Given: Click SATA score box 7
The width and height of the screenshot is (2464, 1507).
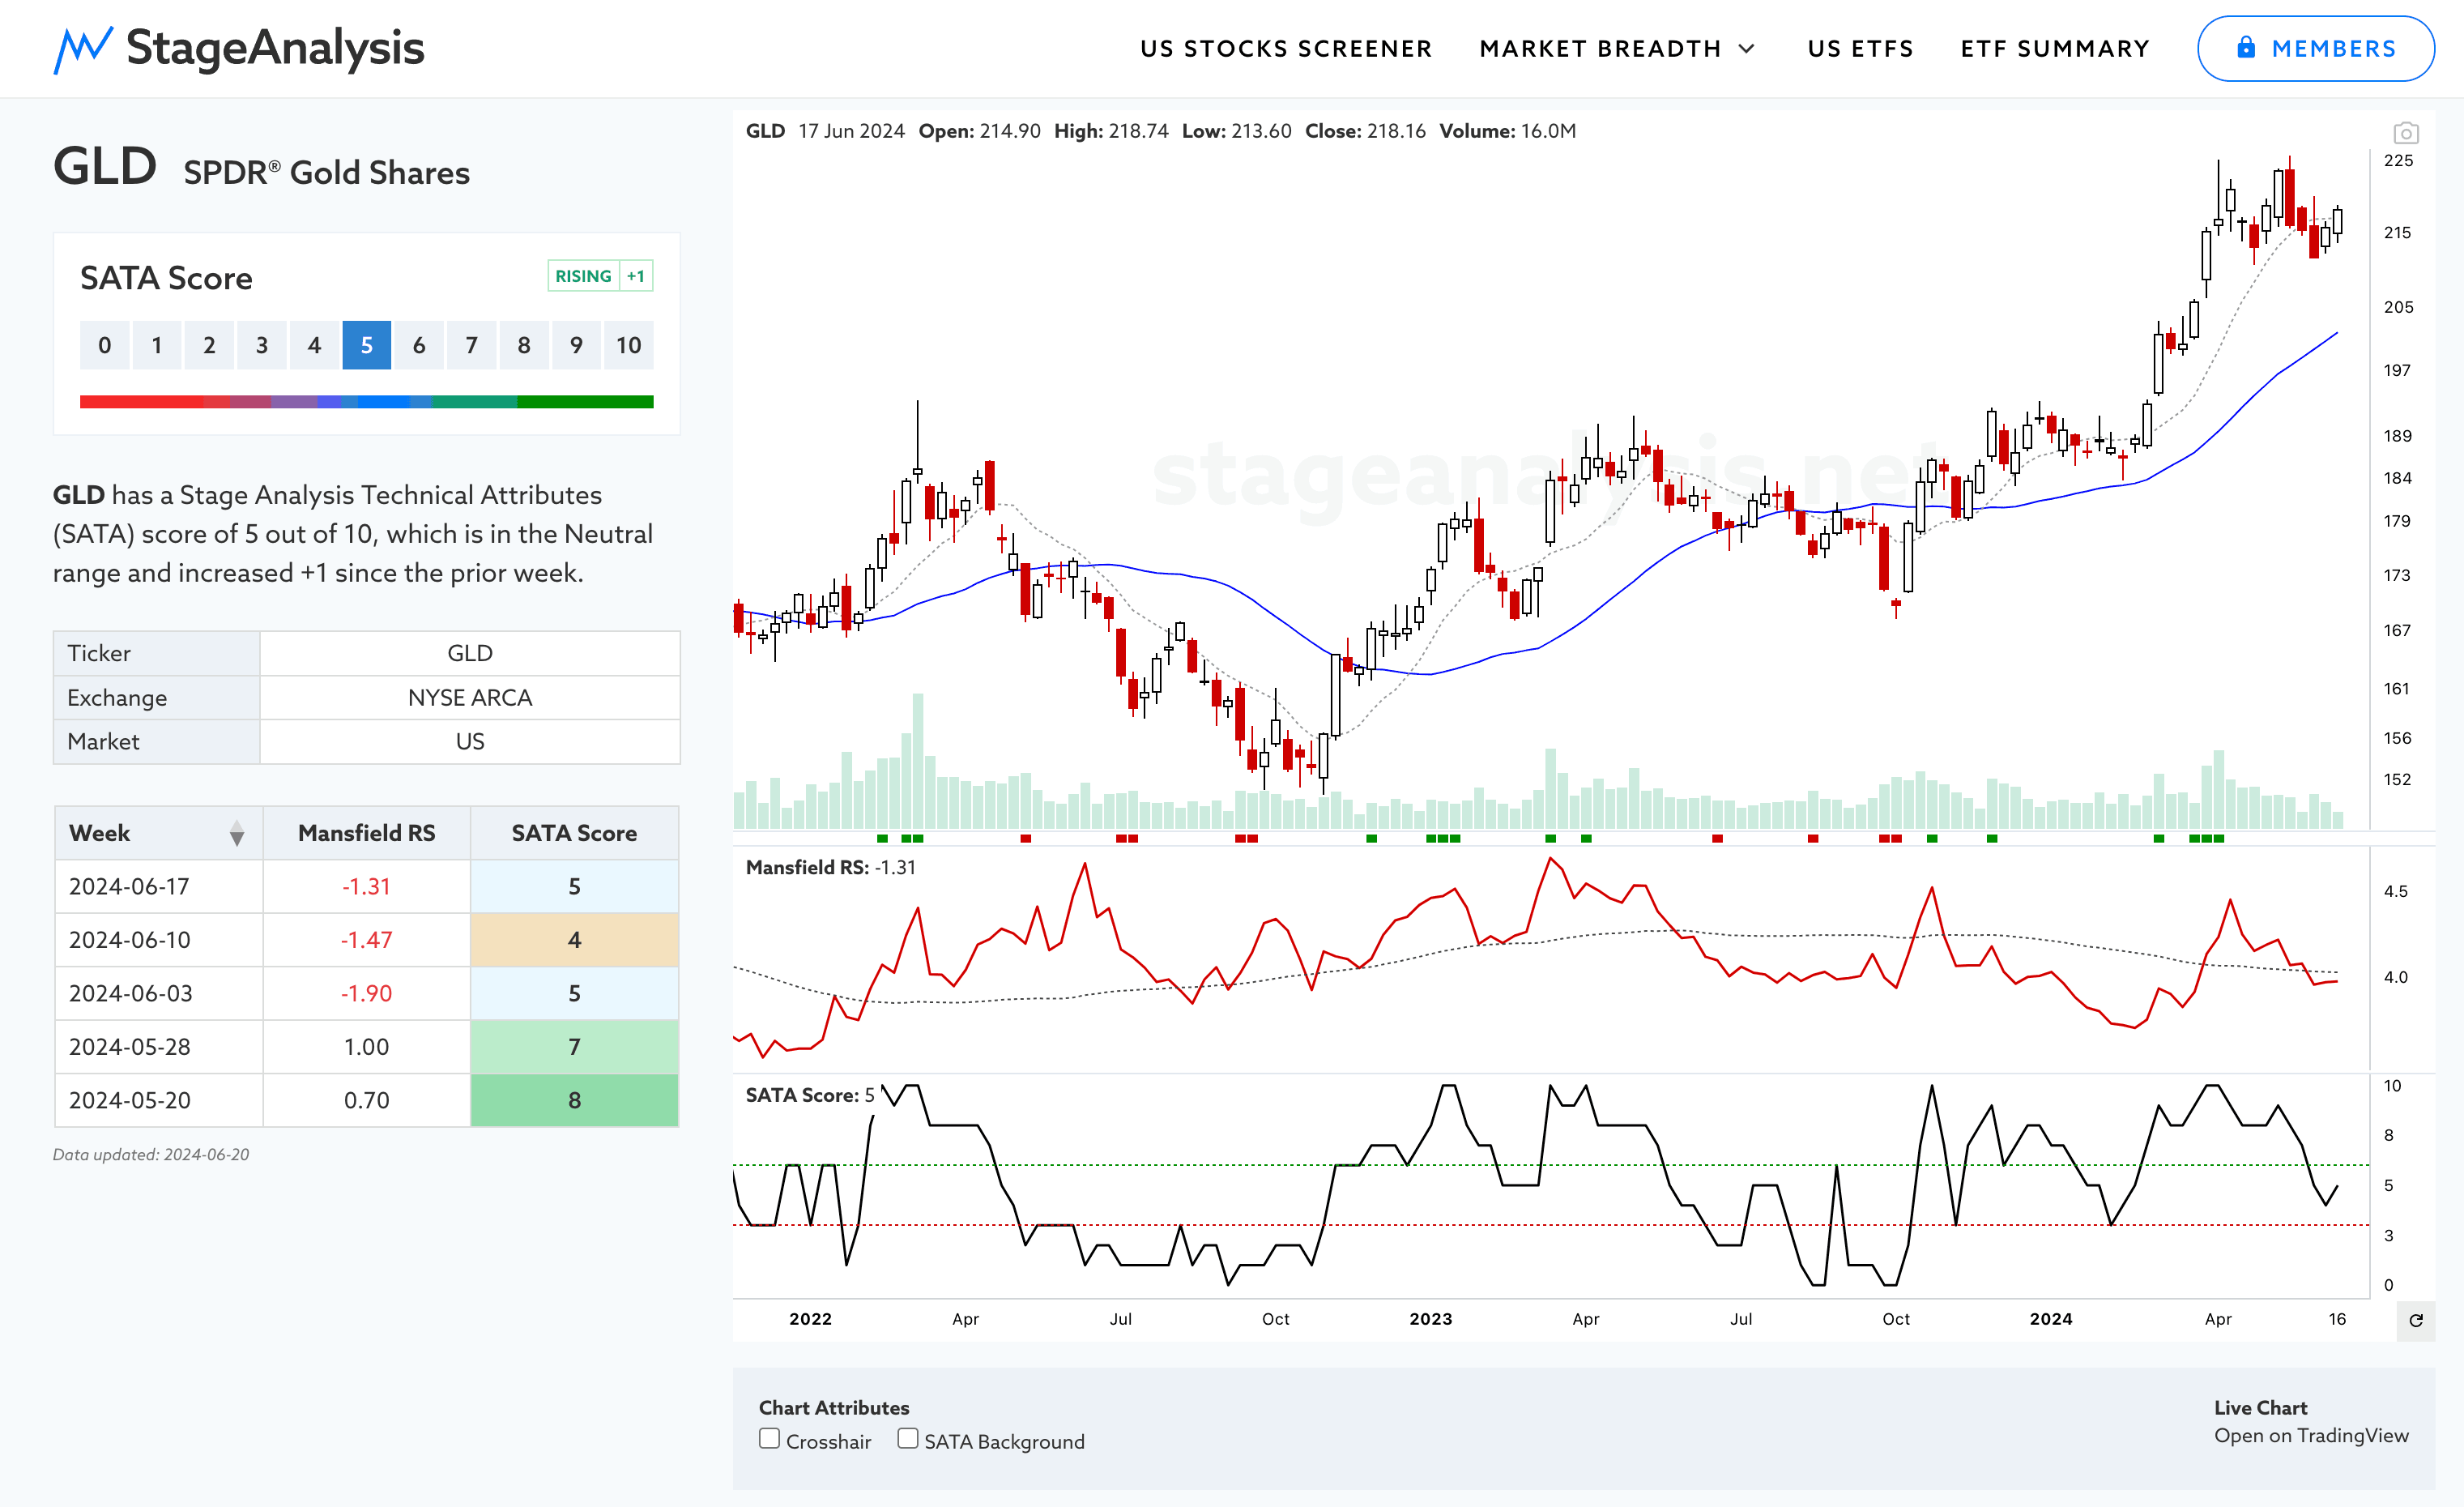Looking at the screenshot, I should [x=471, y=345].
